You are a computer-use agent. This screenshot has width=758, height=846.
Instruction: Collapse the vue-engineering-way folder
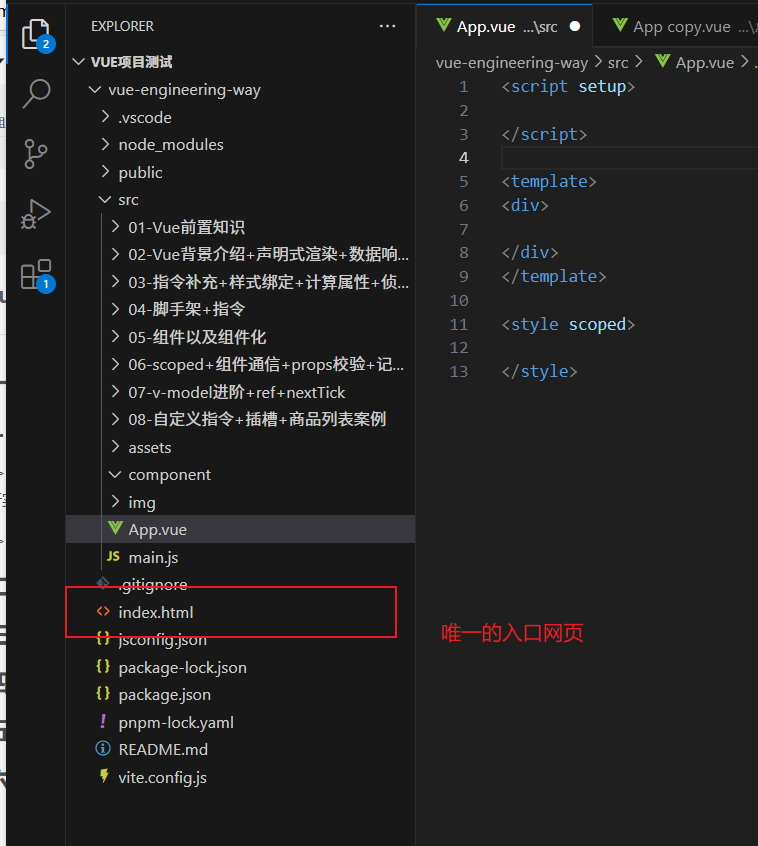pos(95,90)
